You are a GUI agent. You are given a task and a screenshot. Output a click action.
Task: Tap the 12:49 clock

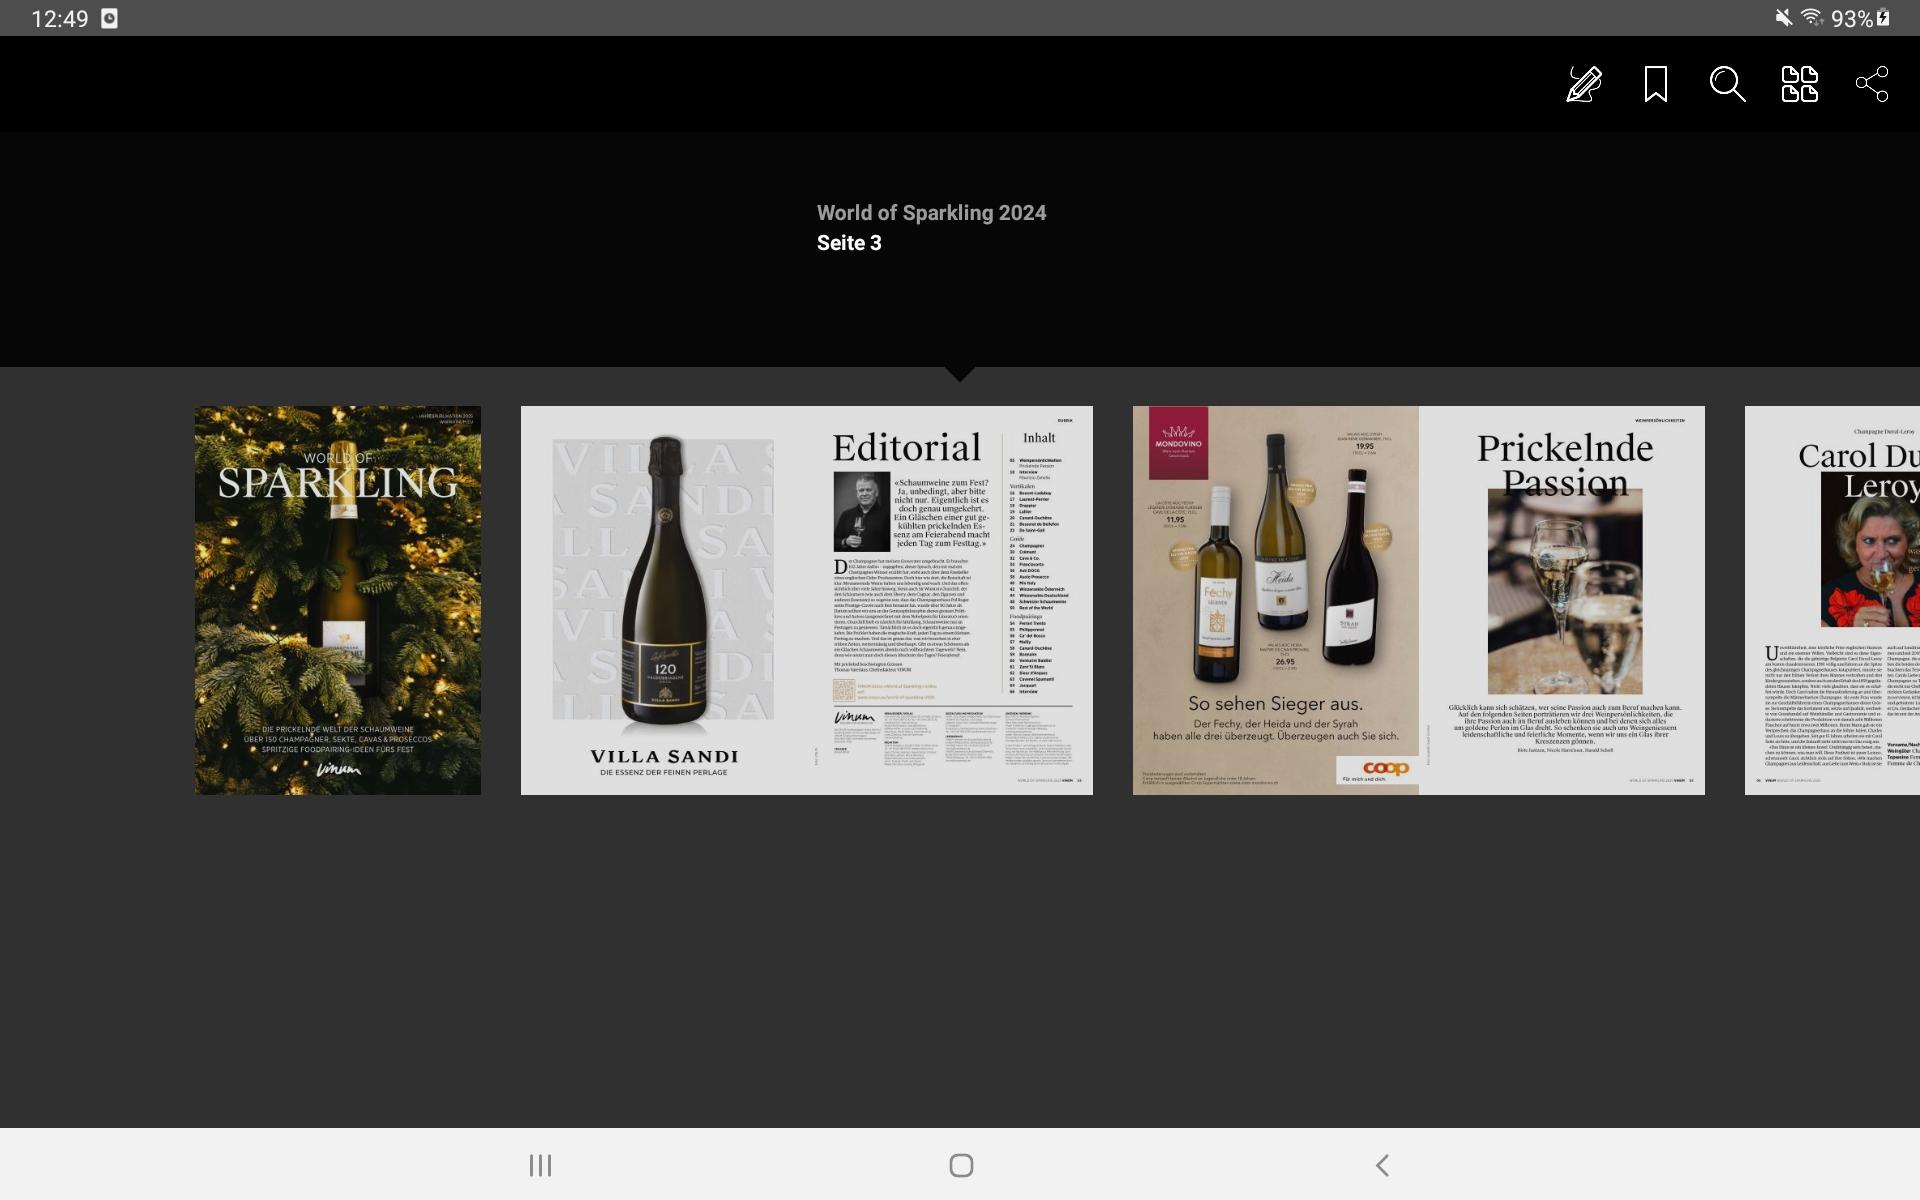pos(60,19)
